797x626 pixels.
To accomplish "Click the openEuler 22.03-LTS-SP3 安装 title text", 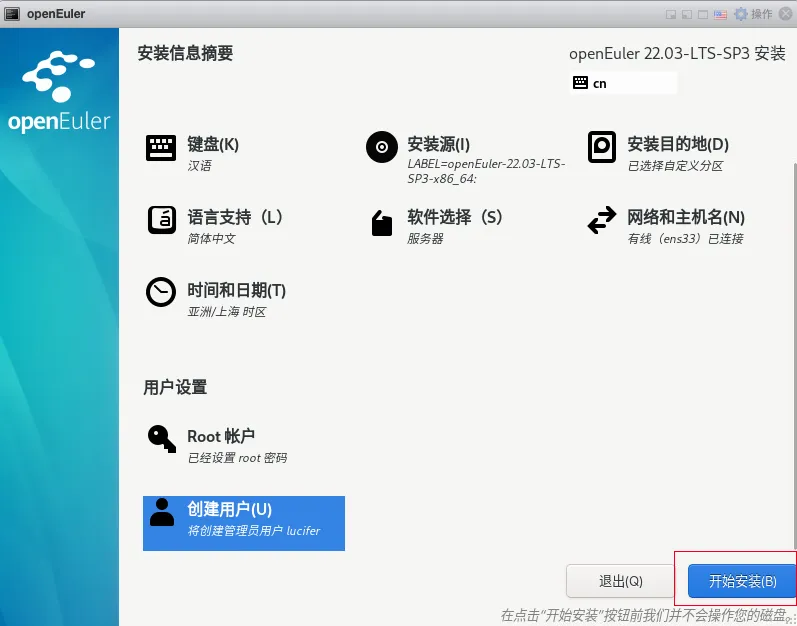I will pos(677,53).
